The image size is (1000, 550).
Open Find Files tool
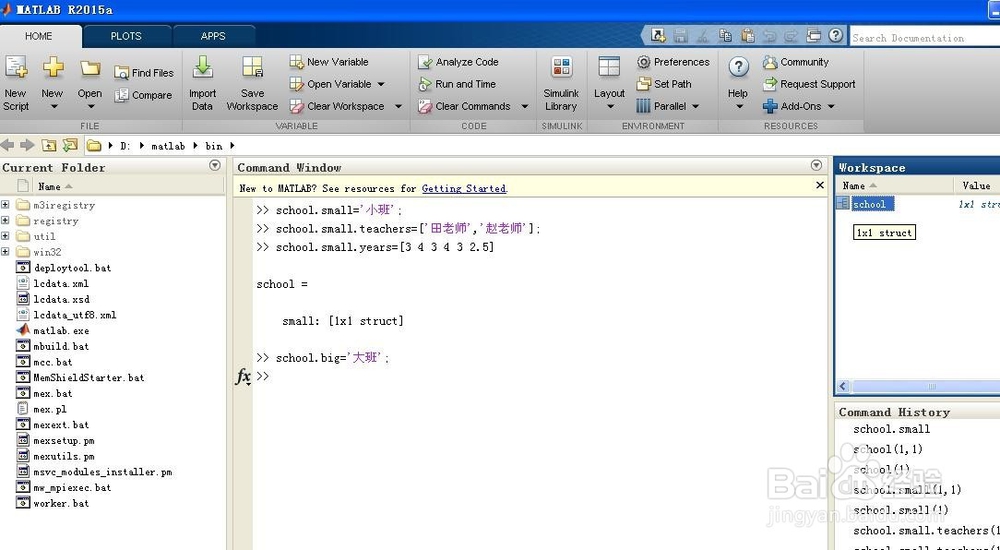(x=144, y=73)
